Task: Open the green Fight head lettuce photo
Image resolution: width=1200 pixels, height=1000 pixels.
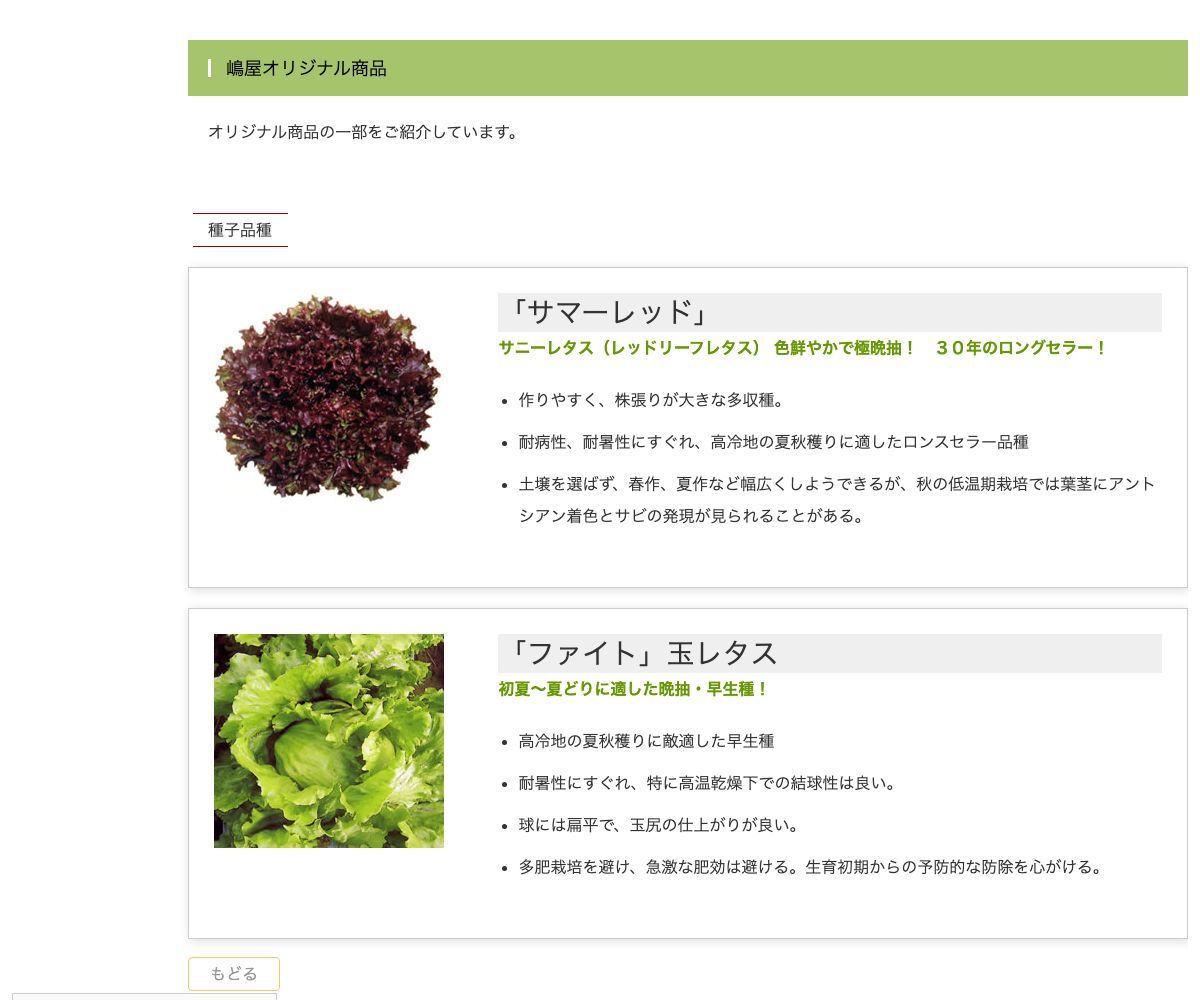Action: click(328, 741)
